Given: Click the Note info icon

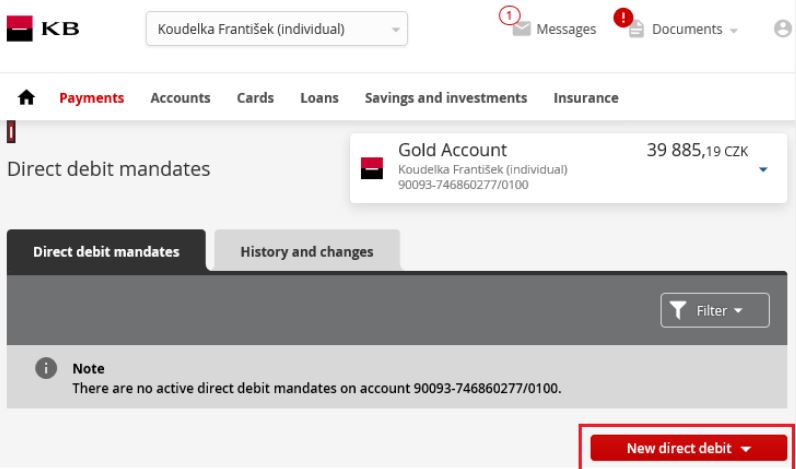Looking at the screenshot, I should (x=46, y=368).
